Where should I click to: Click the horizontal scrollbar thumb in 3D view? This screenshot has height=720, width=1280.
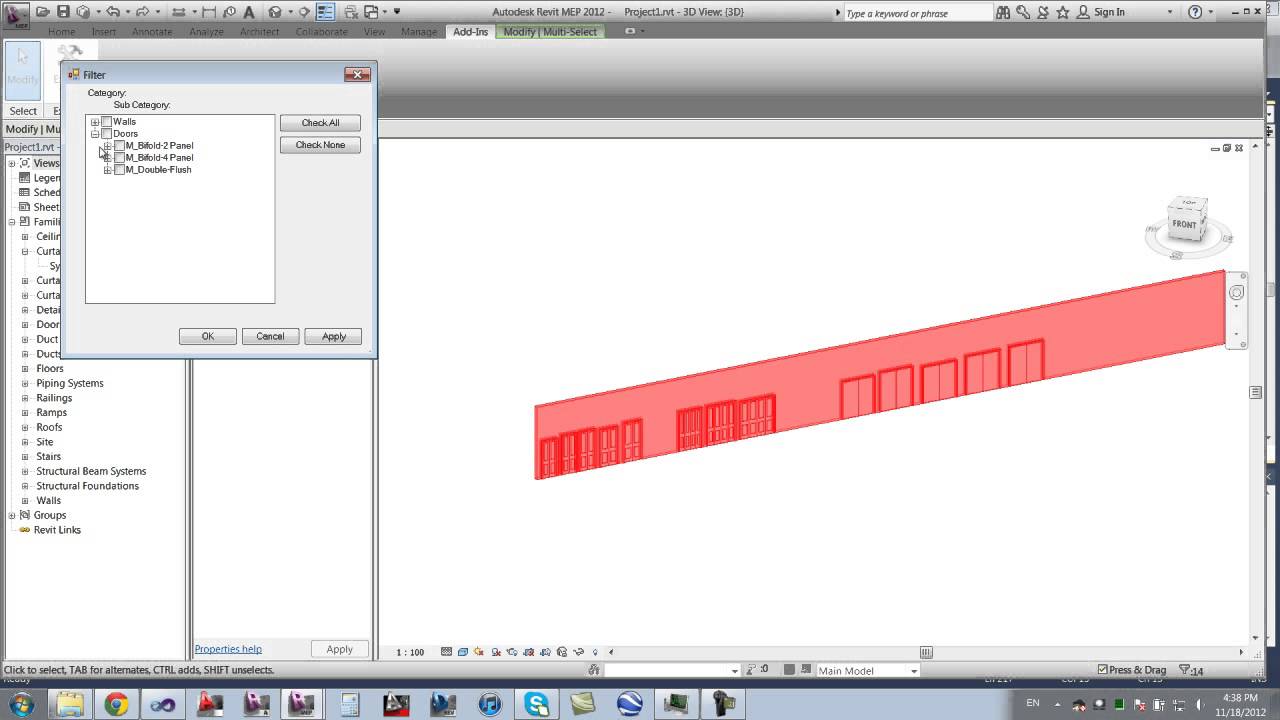pyautogui.click(x=926, y=652)
